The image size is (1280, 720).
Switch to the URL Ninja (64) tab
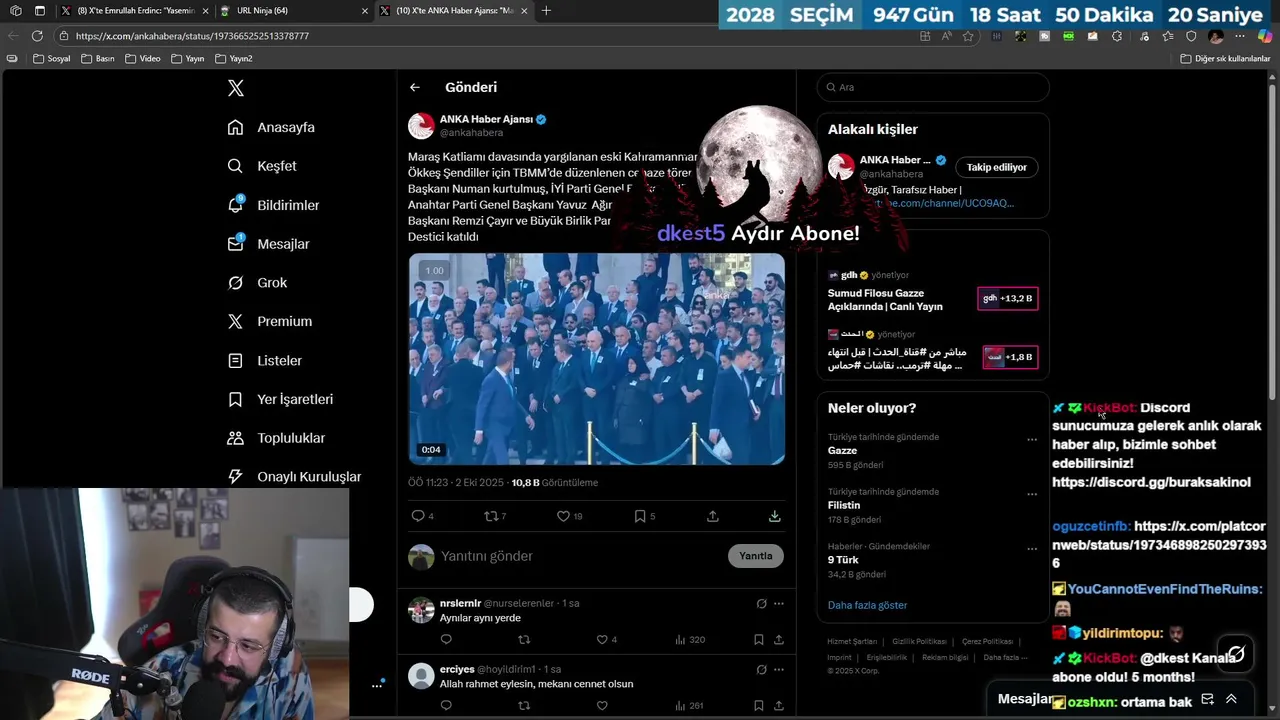pyautogui.click(x=292, y=11)
